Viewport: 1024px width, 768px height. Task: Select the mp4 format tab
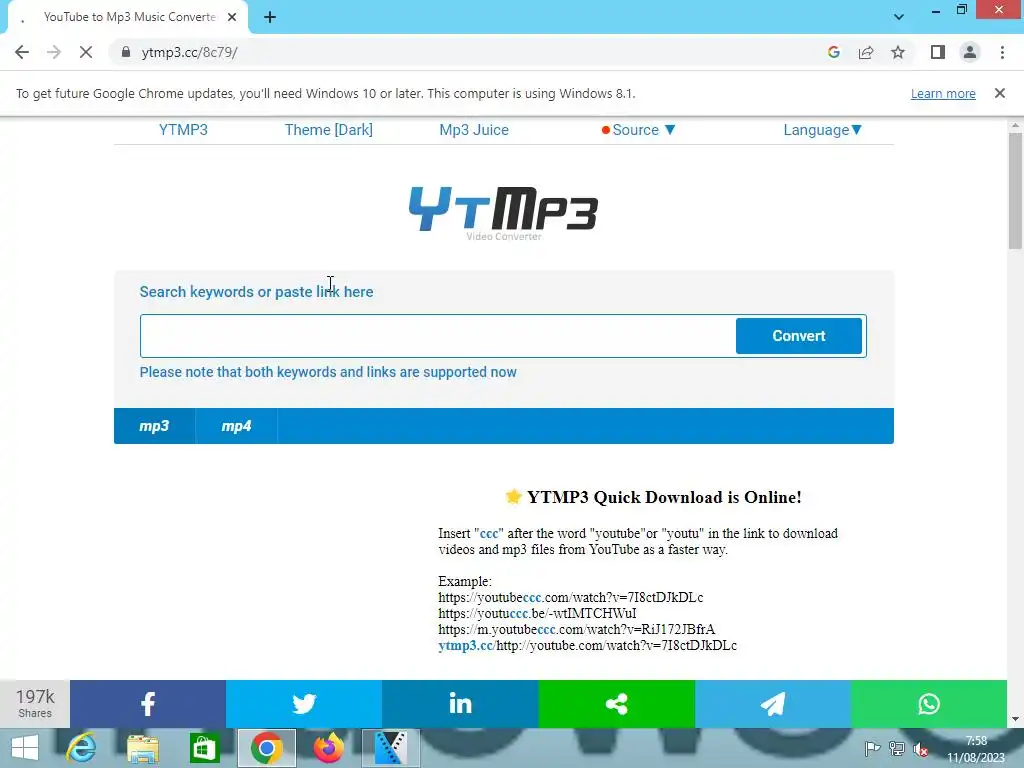point(236,426)
